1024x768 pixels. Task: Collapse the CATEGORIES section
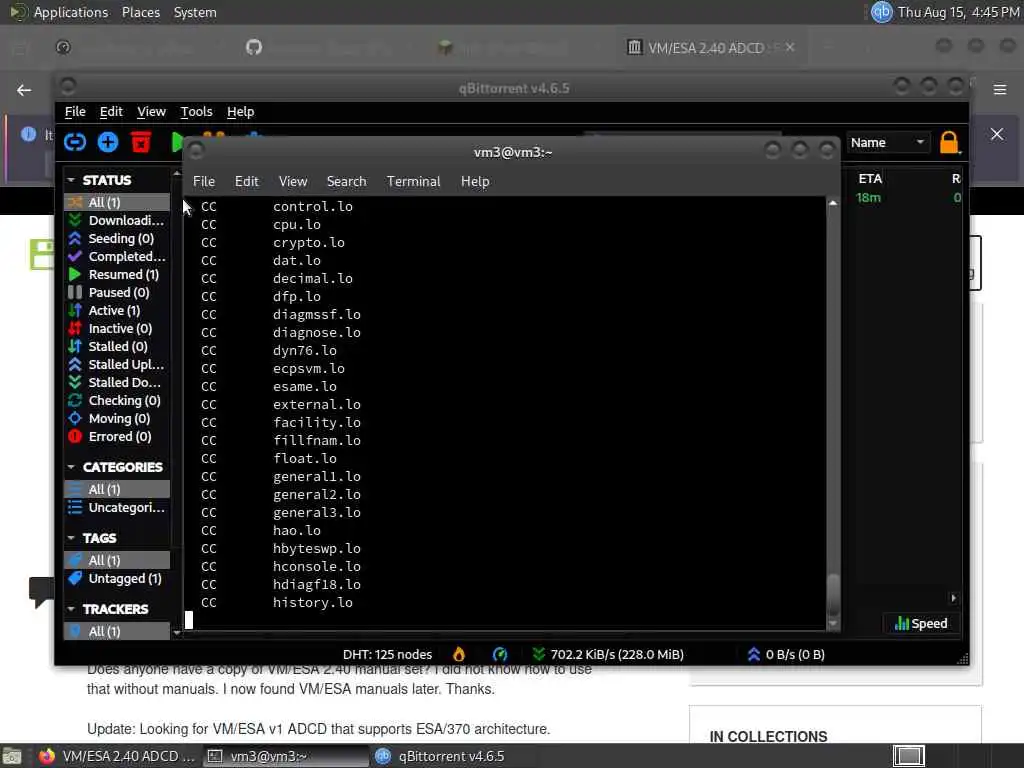coord(71,467)
